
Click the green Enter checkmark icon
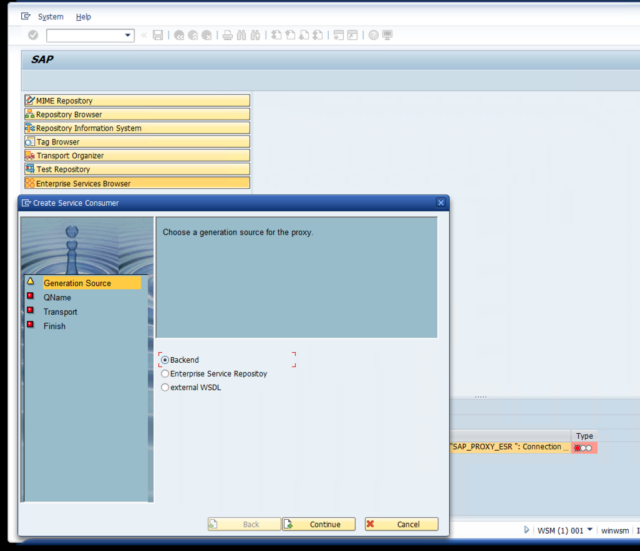click(33, 35)
